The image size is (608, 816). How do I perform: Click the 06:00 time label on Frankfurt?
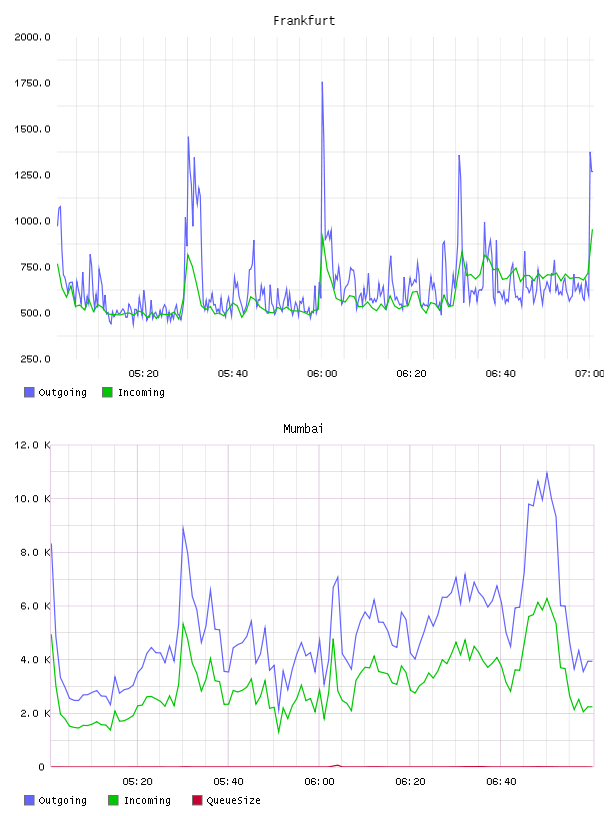[x=322, y=374]
